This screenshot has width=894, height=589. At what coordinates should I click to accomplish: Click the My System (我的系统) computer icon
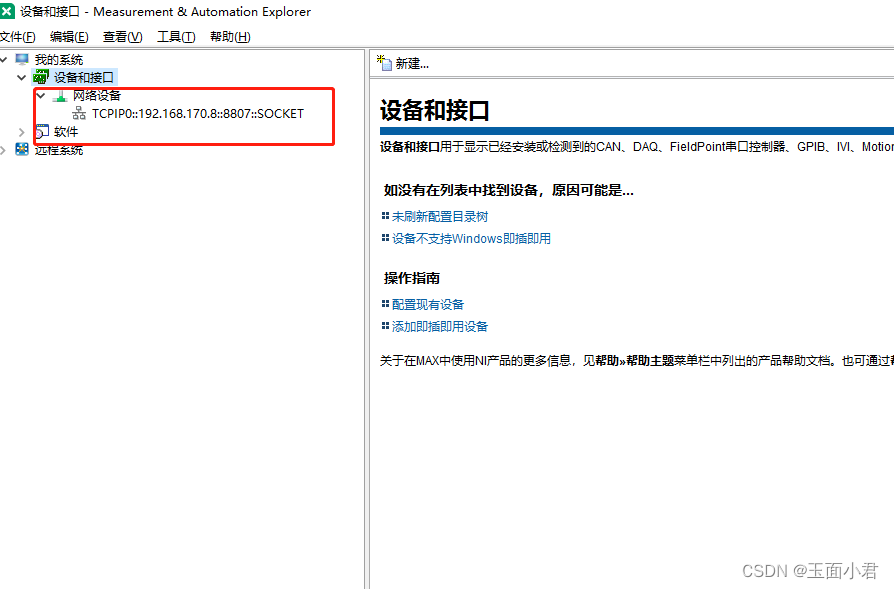coord(22,59)
